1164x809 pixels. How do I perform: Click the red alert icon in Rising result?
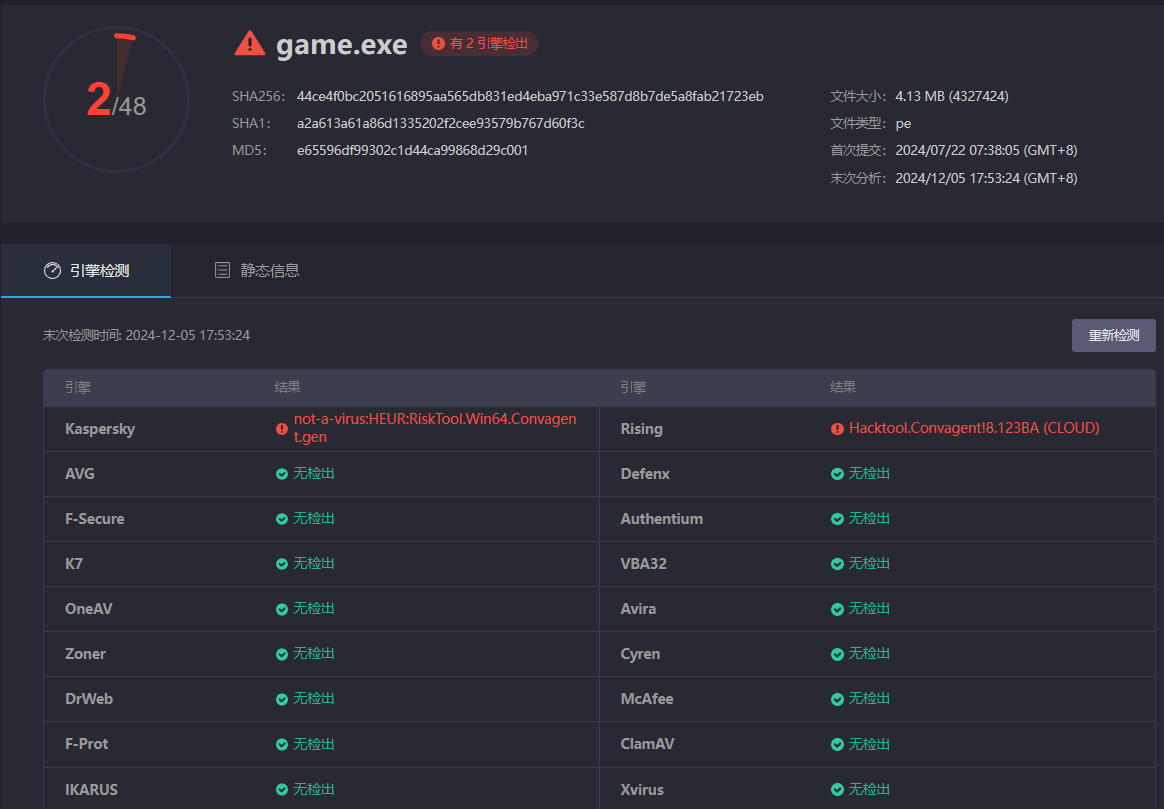pyautogui.click(x=837, y=429)
